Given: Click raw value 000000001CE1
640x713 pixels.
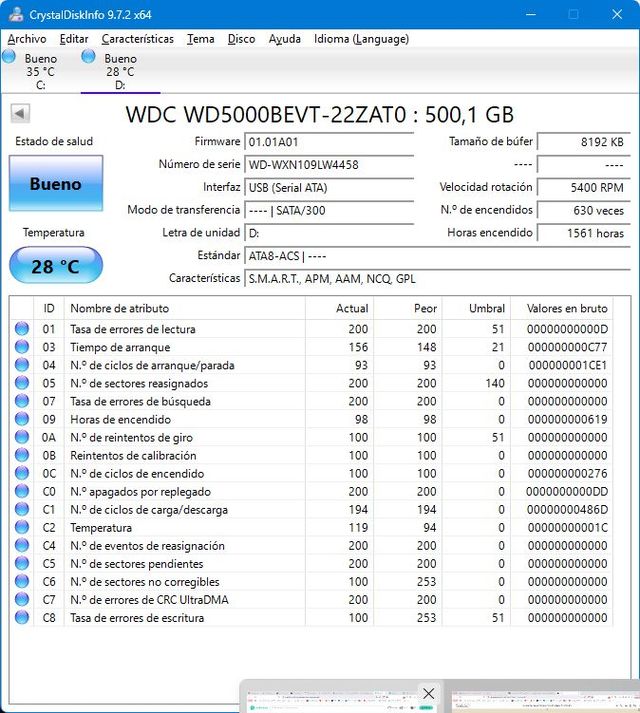Looking at the screenshot, I should coord(568,365).
